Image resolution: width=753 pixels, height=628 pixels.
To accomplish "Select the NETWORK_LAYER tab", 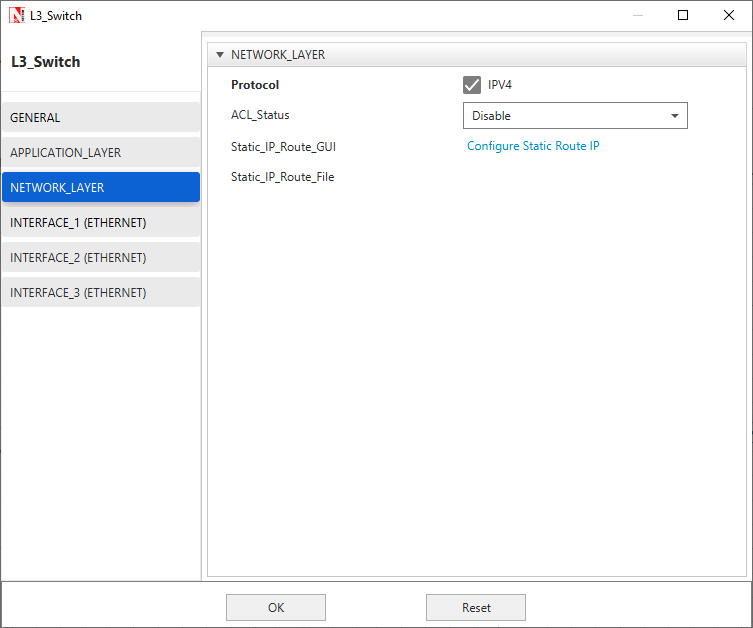I will point(101,187).
